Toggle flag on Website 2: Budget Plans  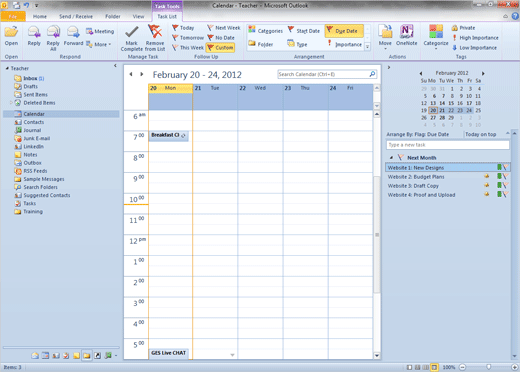pos(505,176)
